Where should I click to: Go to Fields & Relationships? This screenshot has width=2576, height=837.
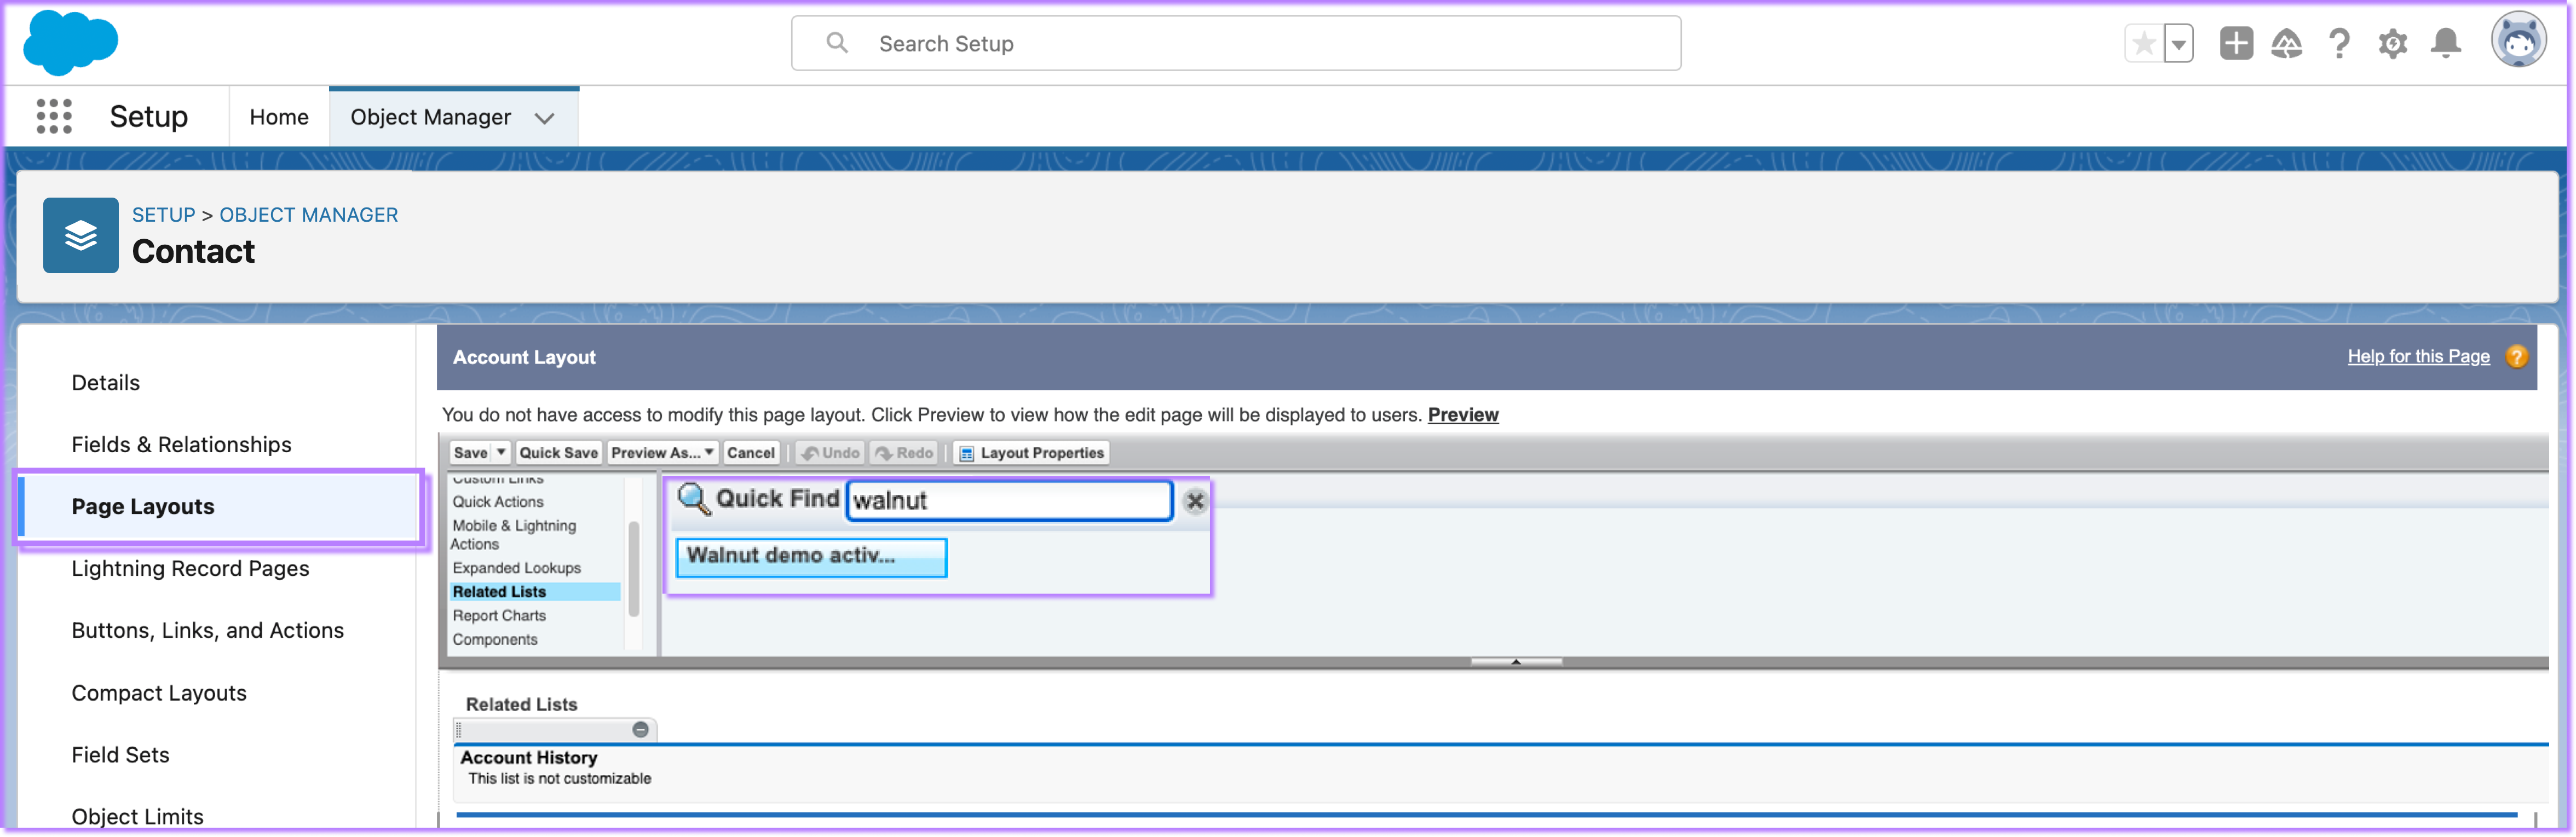point(181,444)
